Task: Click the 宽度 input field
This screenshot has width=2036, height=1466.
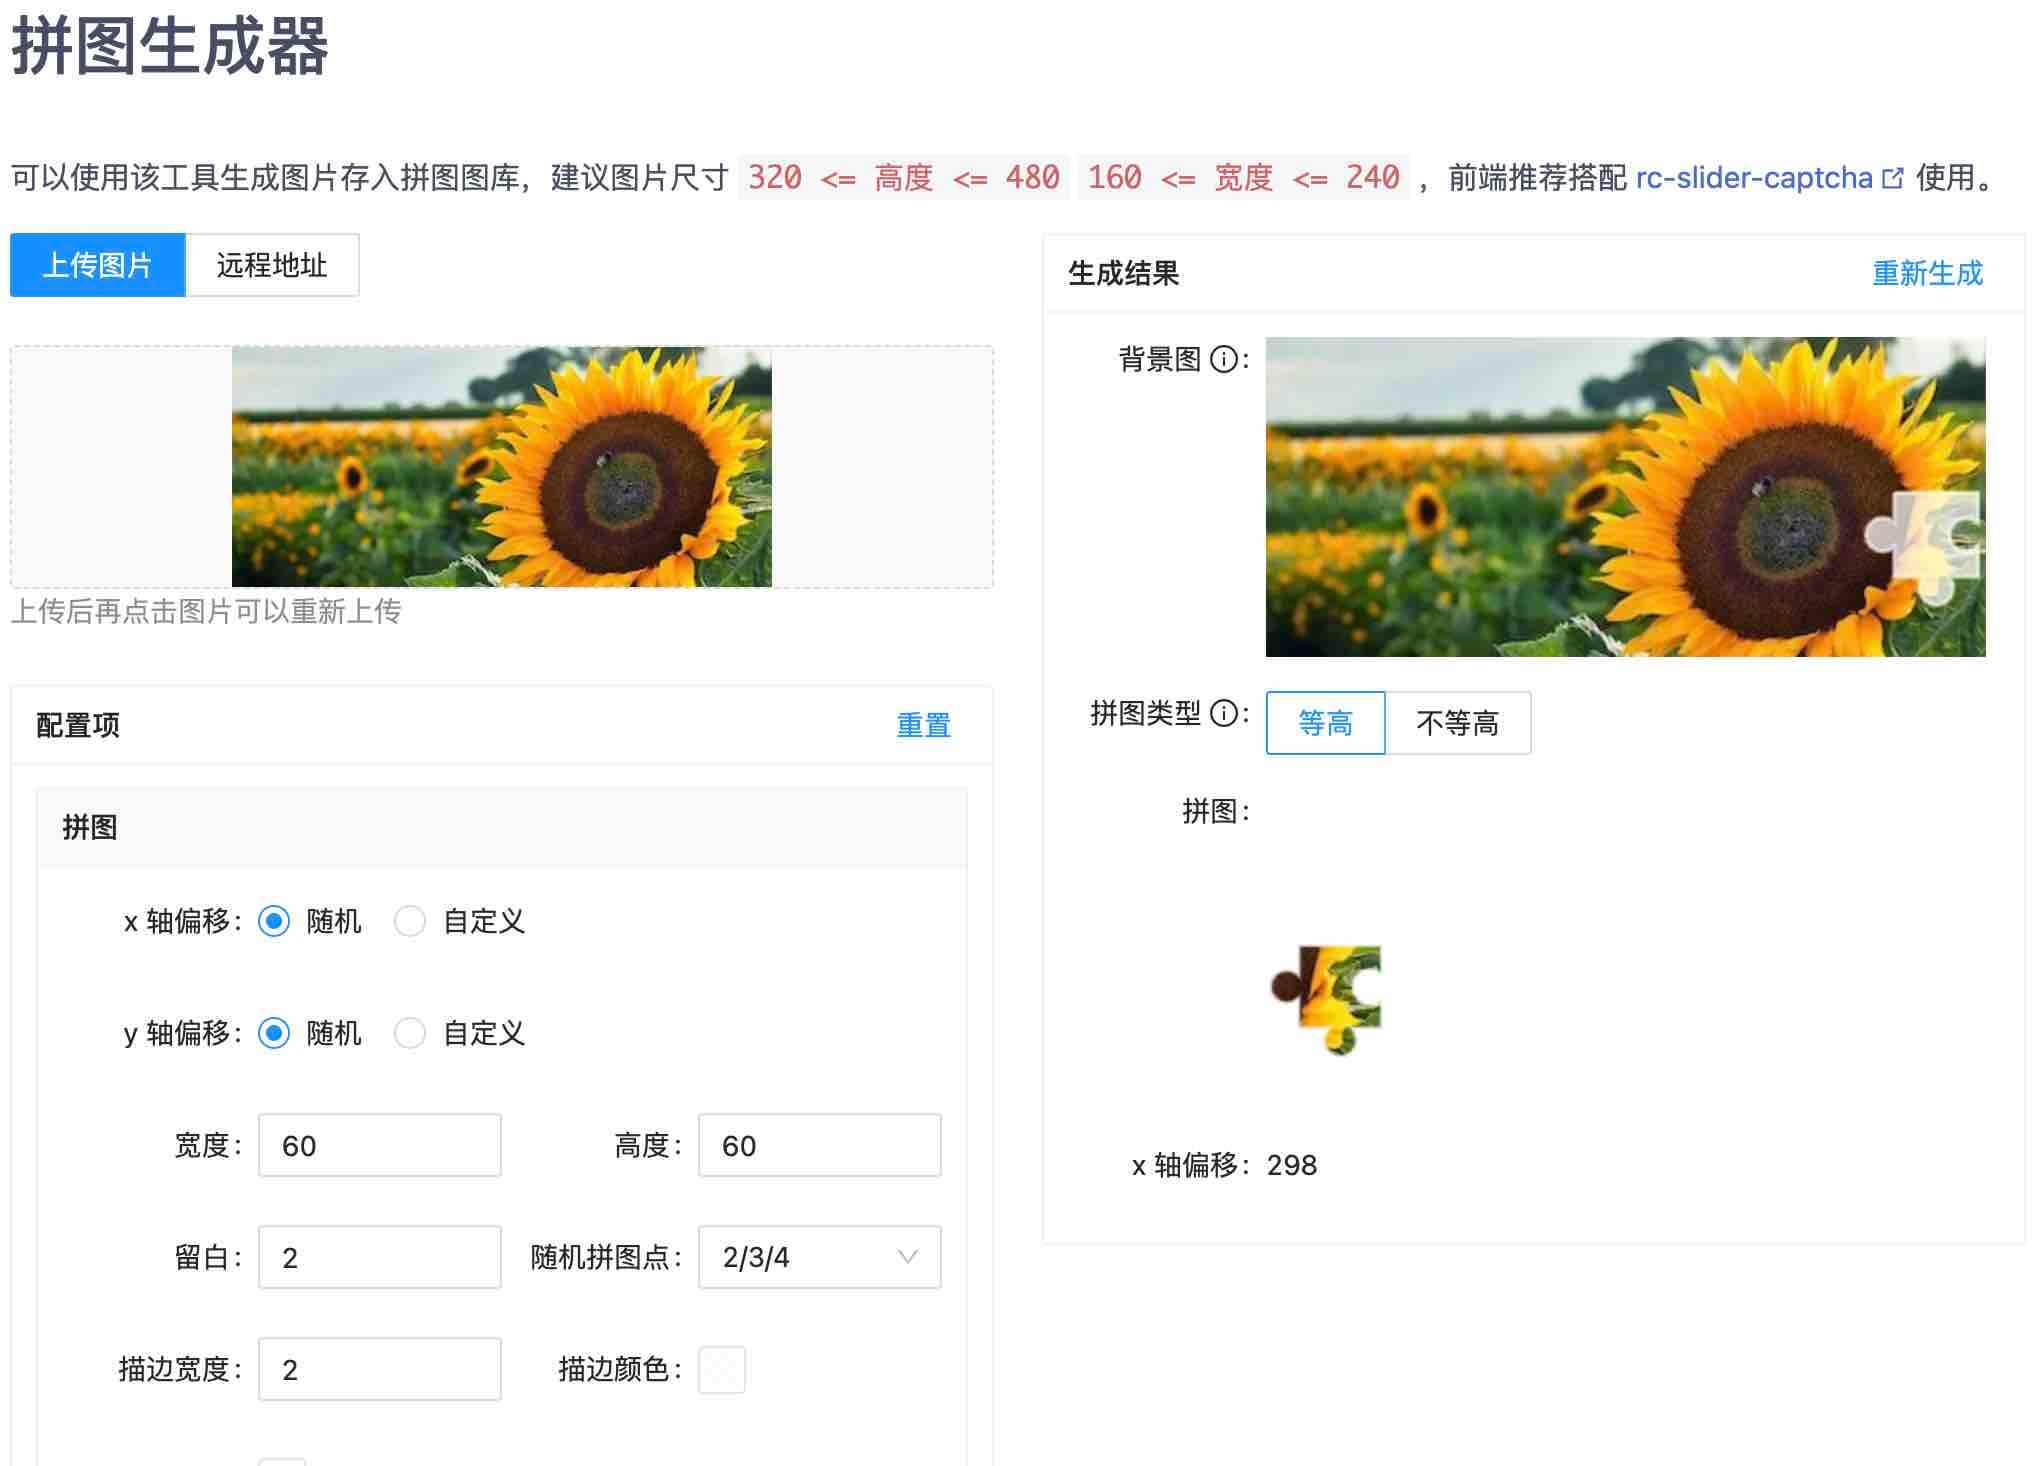Action: pyautogui.click(x=379, y=1145)
